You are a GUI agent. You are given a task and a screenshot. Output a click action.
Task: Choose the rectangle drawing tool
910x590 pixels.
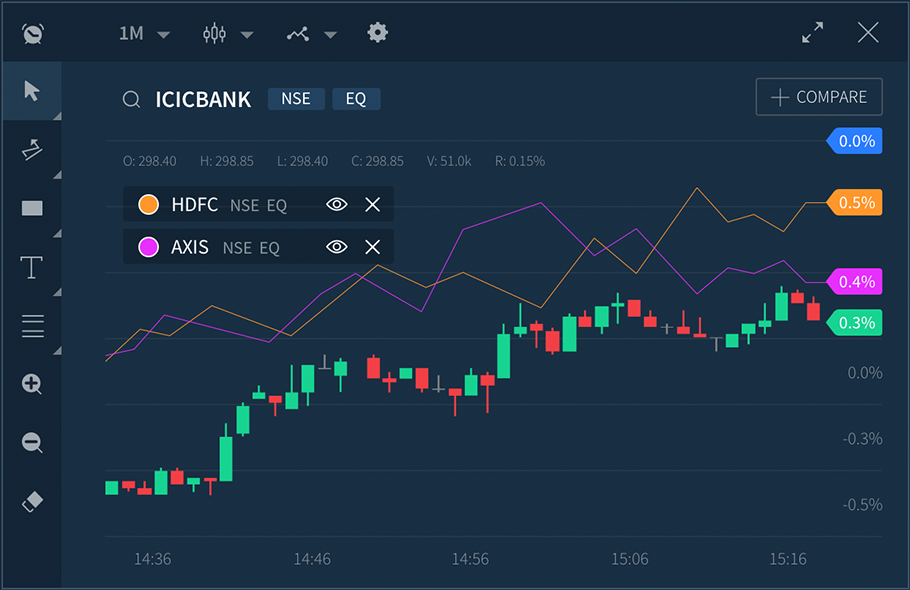[31, 207]
